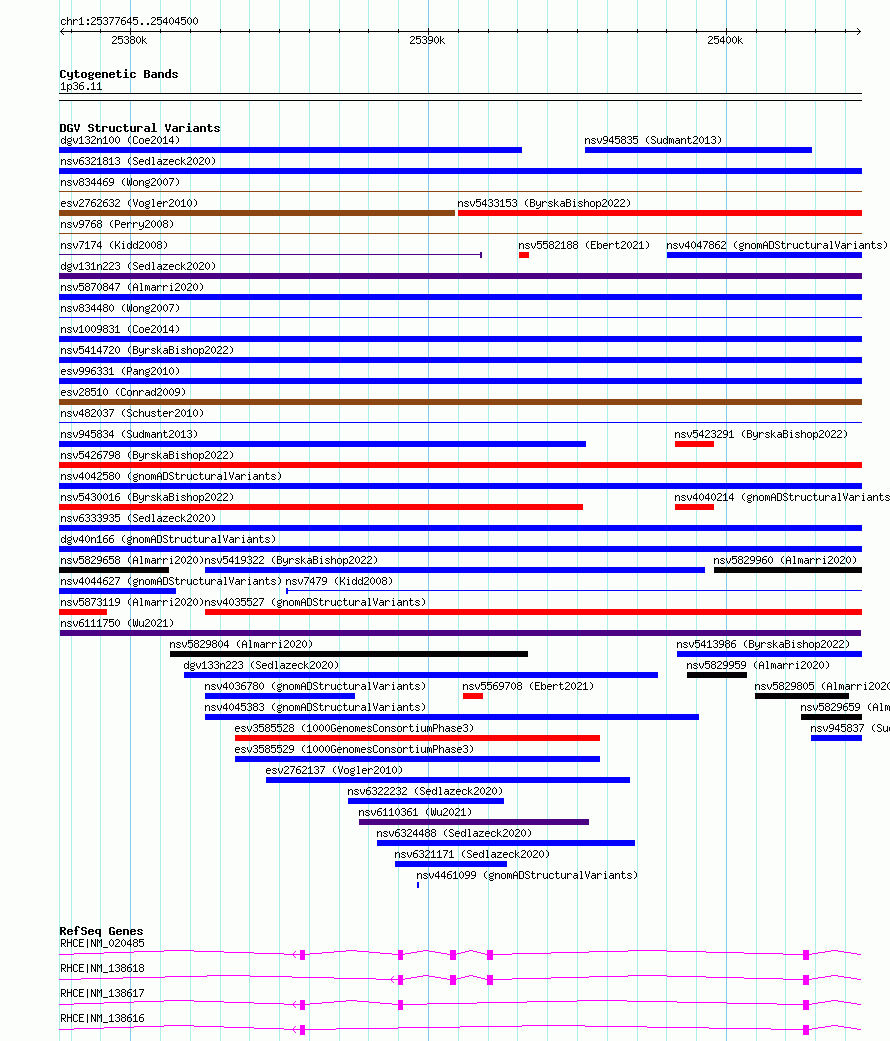This screenshot has height=1041, width=890.
Task: Click the small red nsv5569708 (Ebert2021) bar
Action: pyautogui.click(x=473, y=696)
